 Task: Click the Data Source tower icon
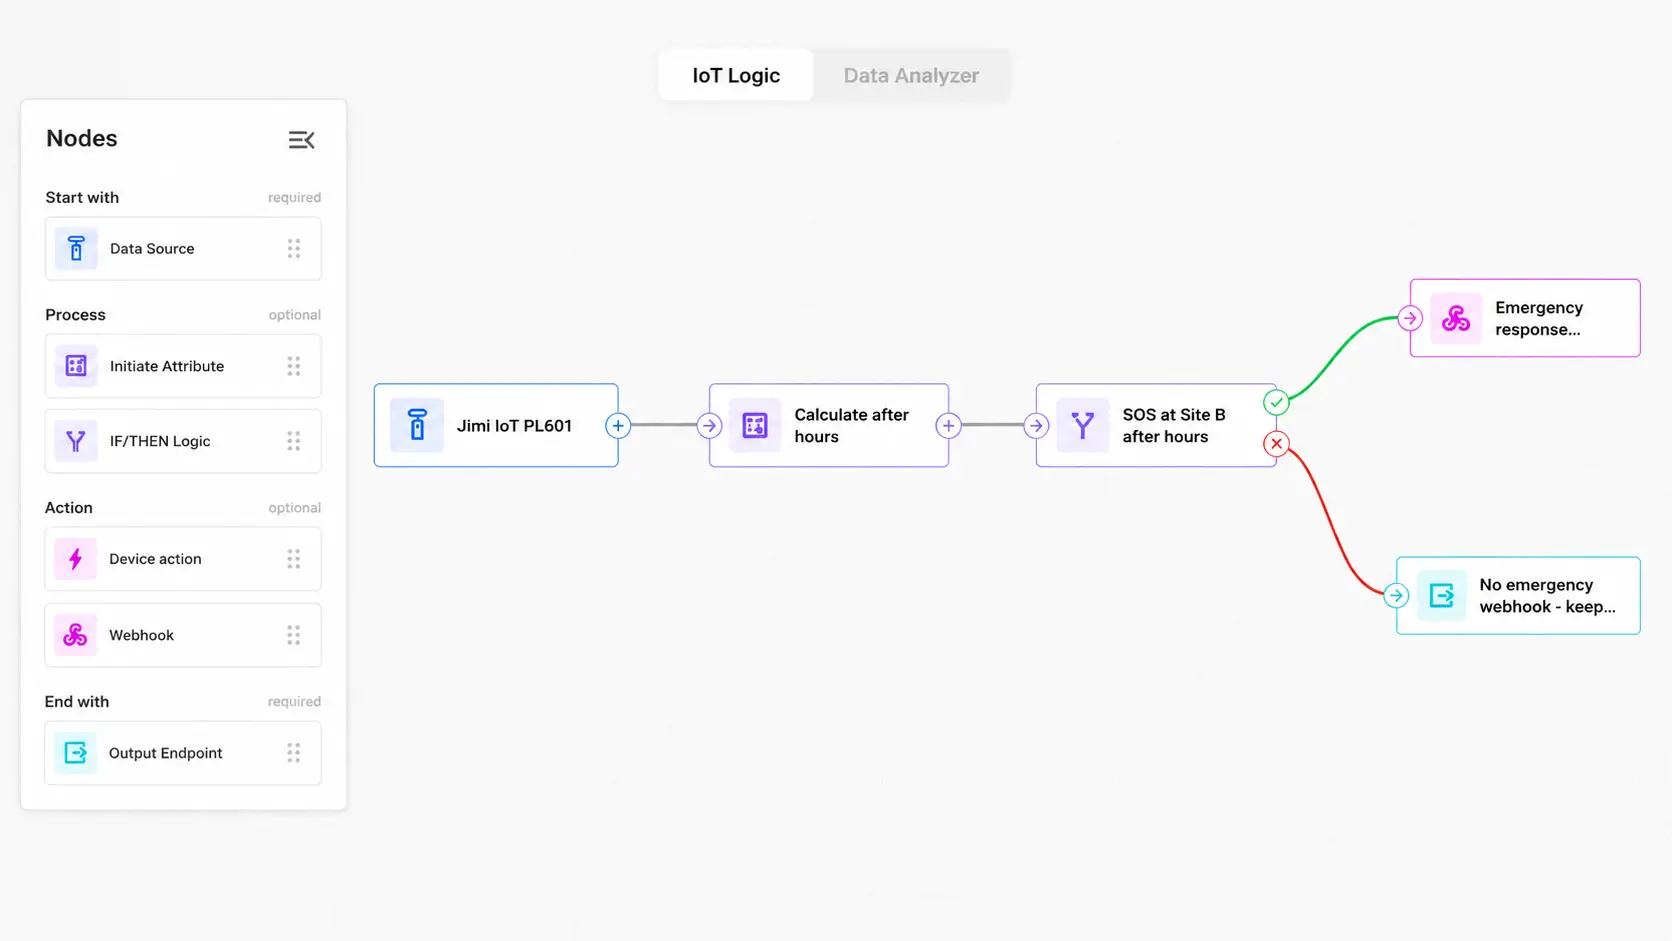coord(76,248)
